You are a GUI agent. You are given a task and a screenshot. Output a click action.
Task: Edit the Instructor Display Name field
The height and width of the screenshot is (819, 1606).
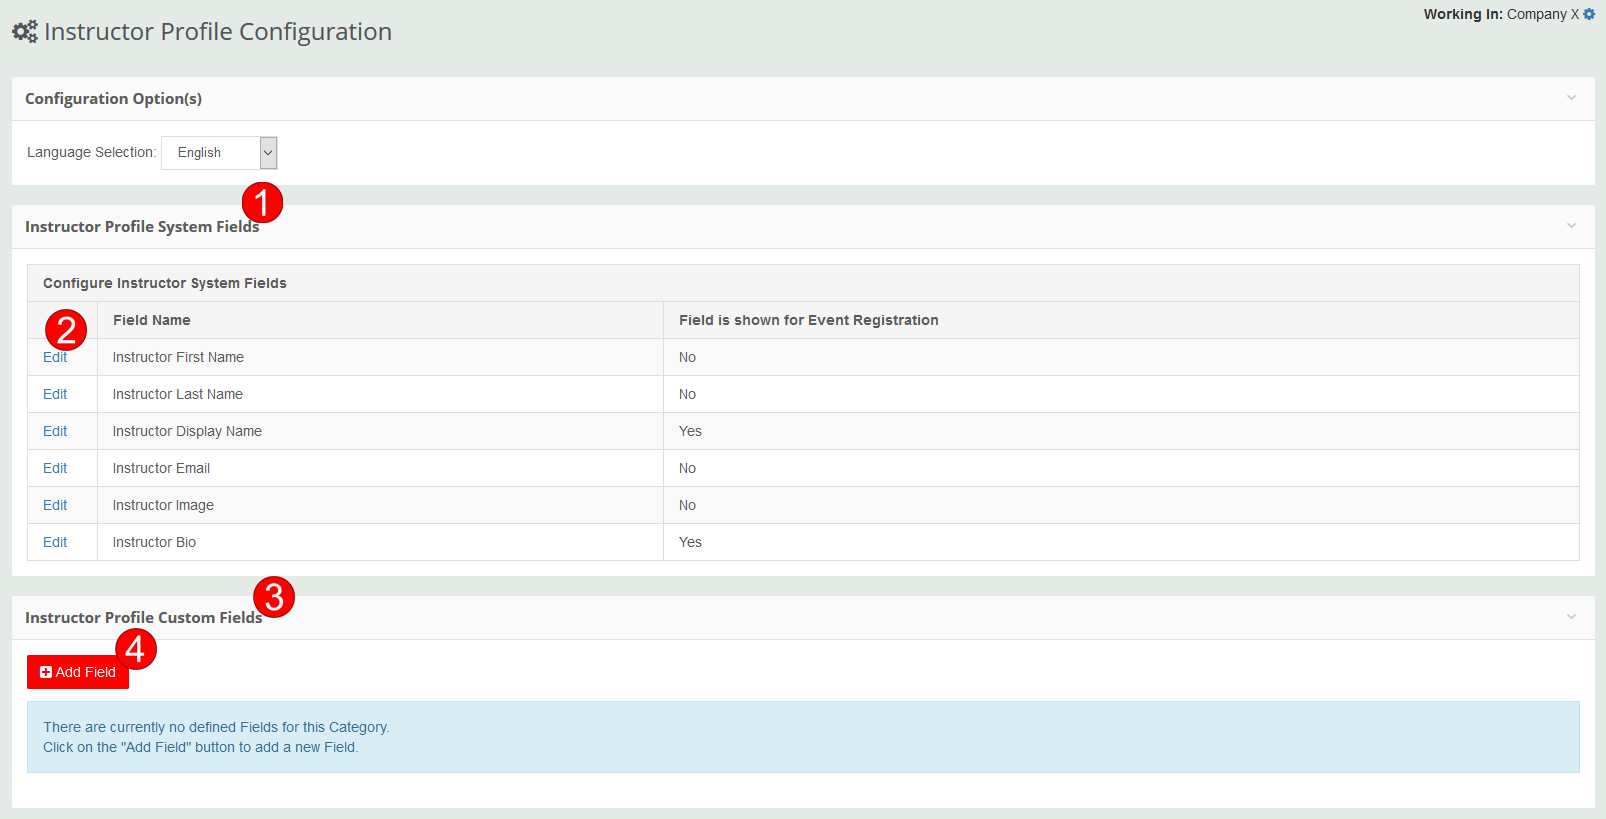55,431
